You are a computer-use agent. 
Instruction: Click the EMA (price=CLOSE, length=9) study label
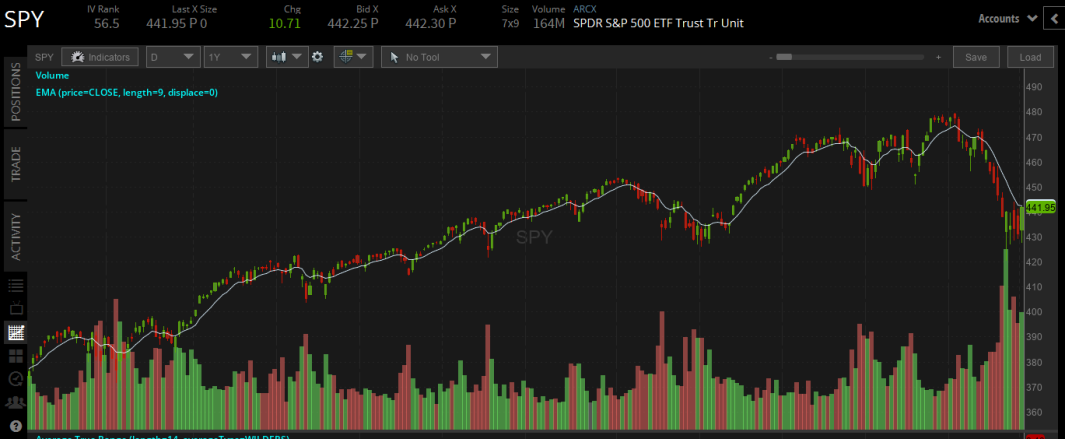tap(126, 92)
